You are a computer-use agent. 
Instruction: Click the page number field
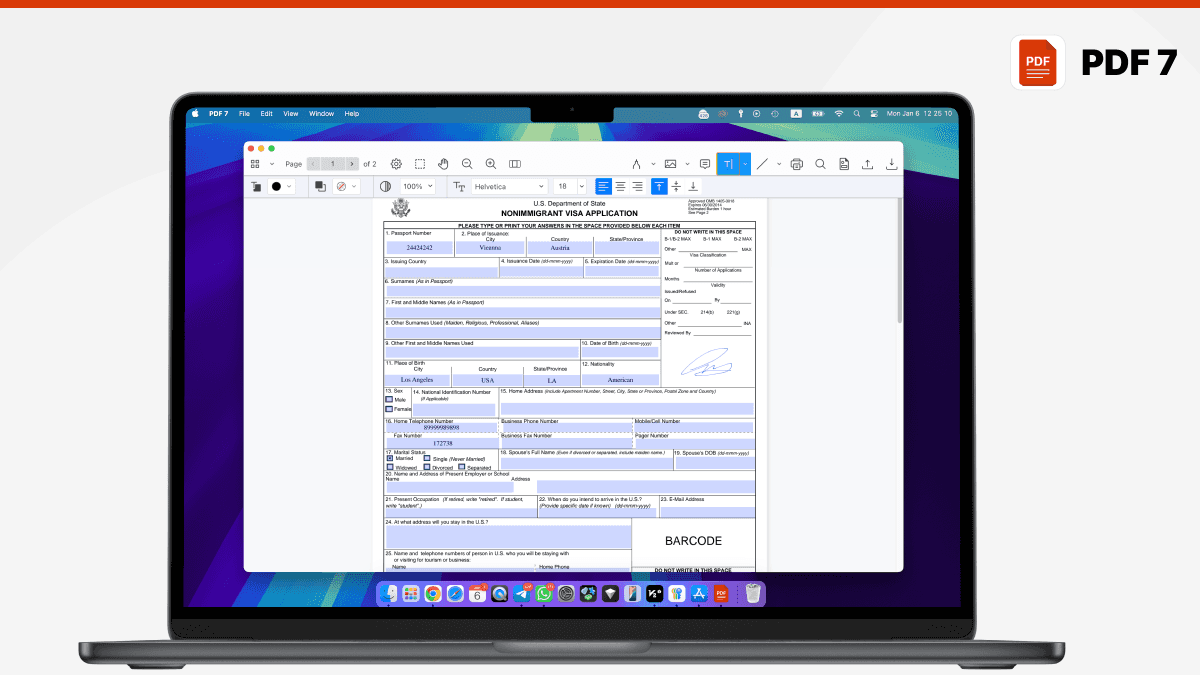[x=332, y=164]
